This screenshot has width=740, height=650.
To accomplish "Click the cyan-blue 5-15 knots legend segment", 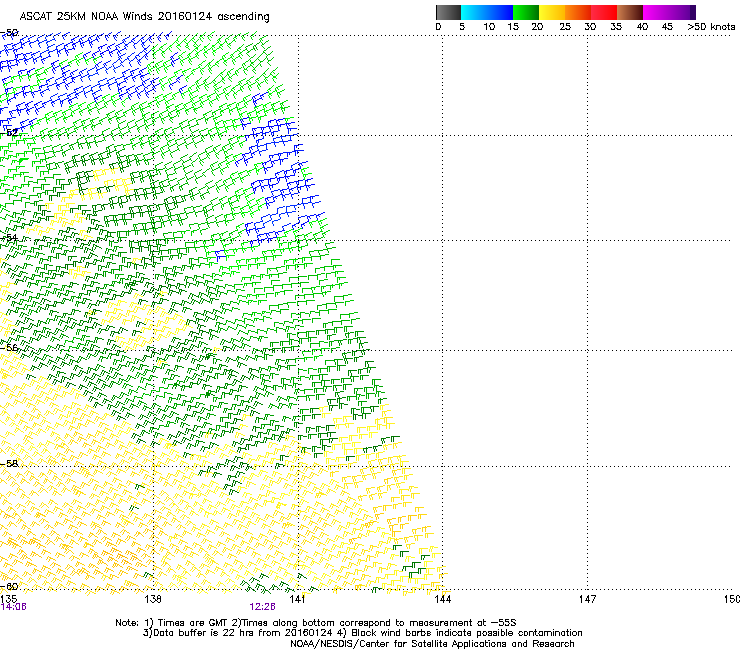I will [487, 12].
